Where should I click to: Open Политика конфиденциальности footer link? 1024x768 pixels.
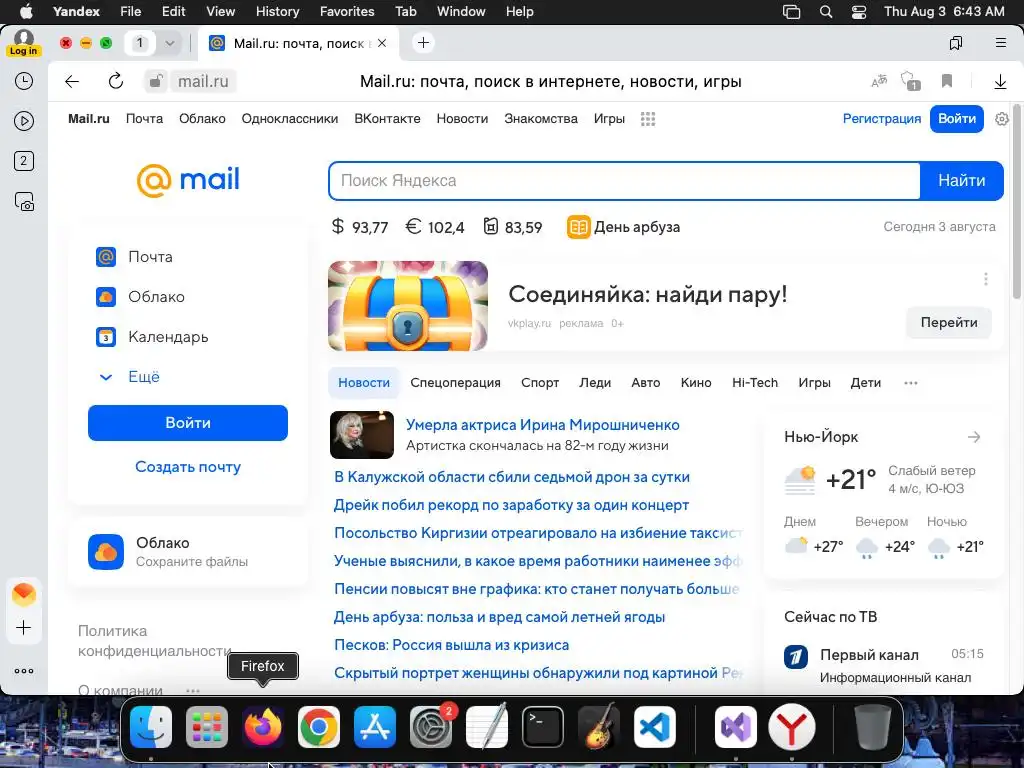tap(154, 641)
